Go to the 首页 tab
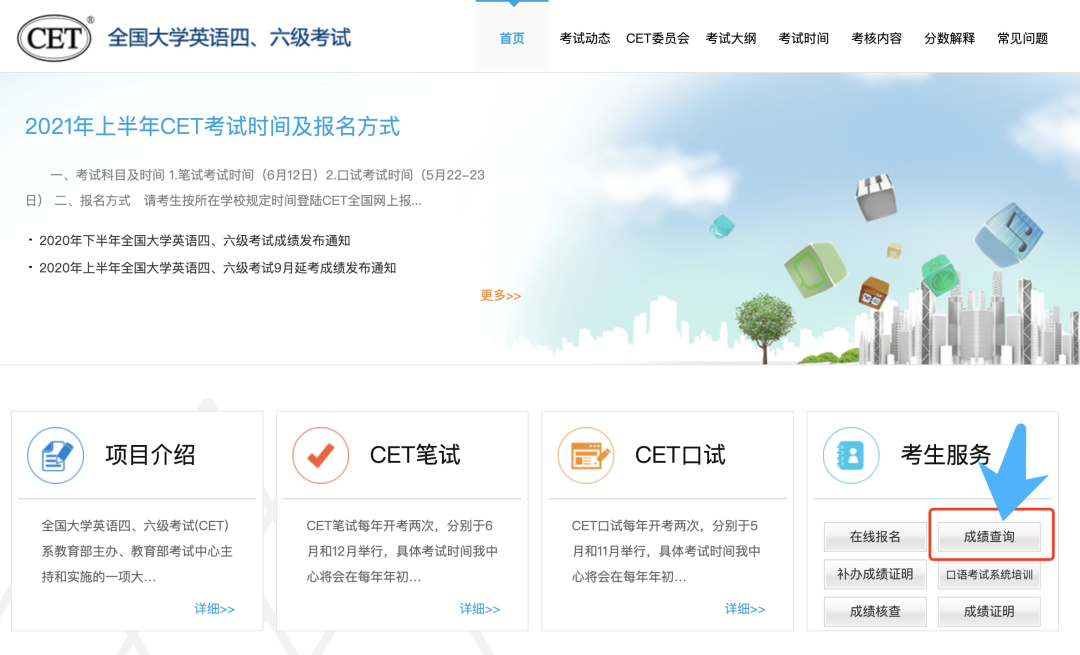 point(512,39)
